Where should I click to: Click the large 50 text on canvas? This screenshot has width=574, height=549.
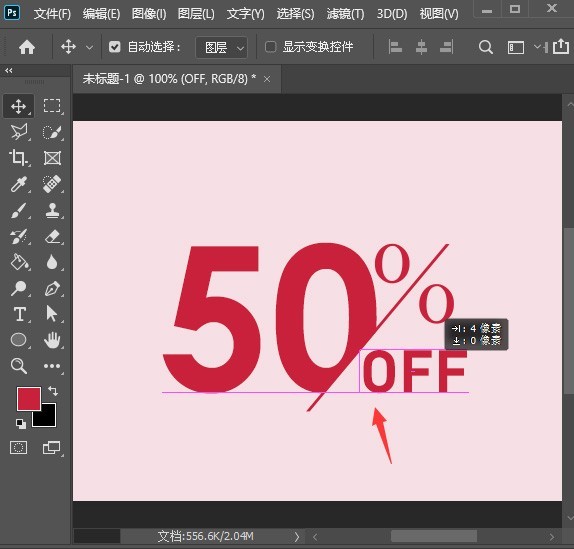[269, 318]
